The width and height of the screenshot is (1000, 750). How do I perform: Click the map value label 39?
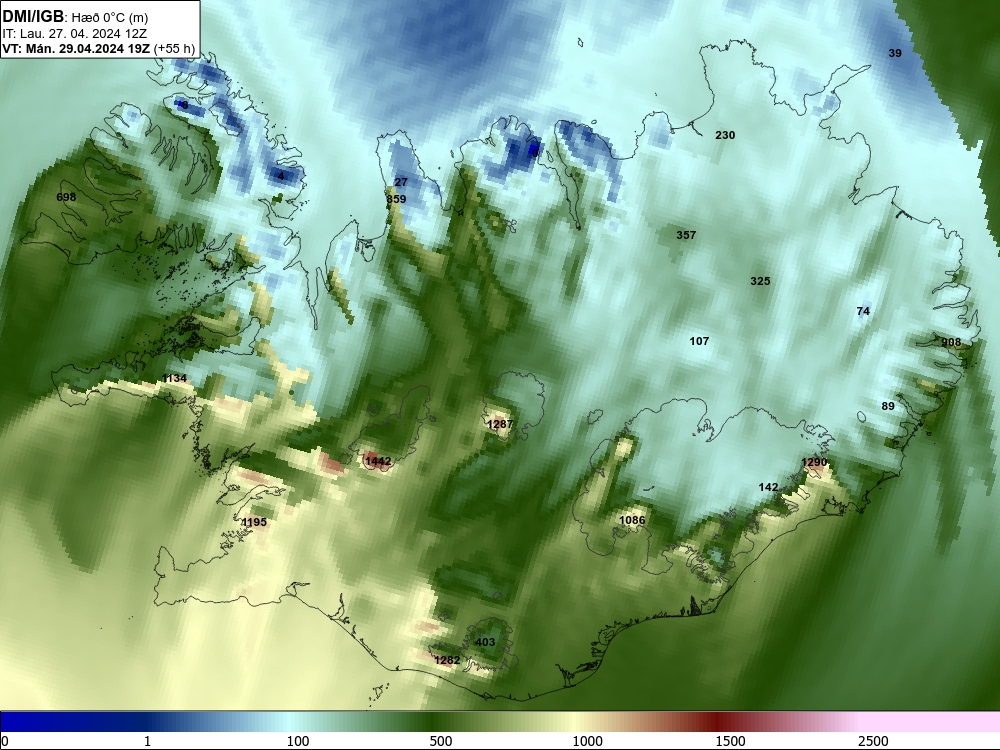tap(895, 54)
